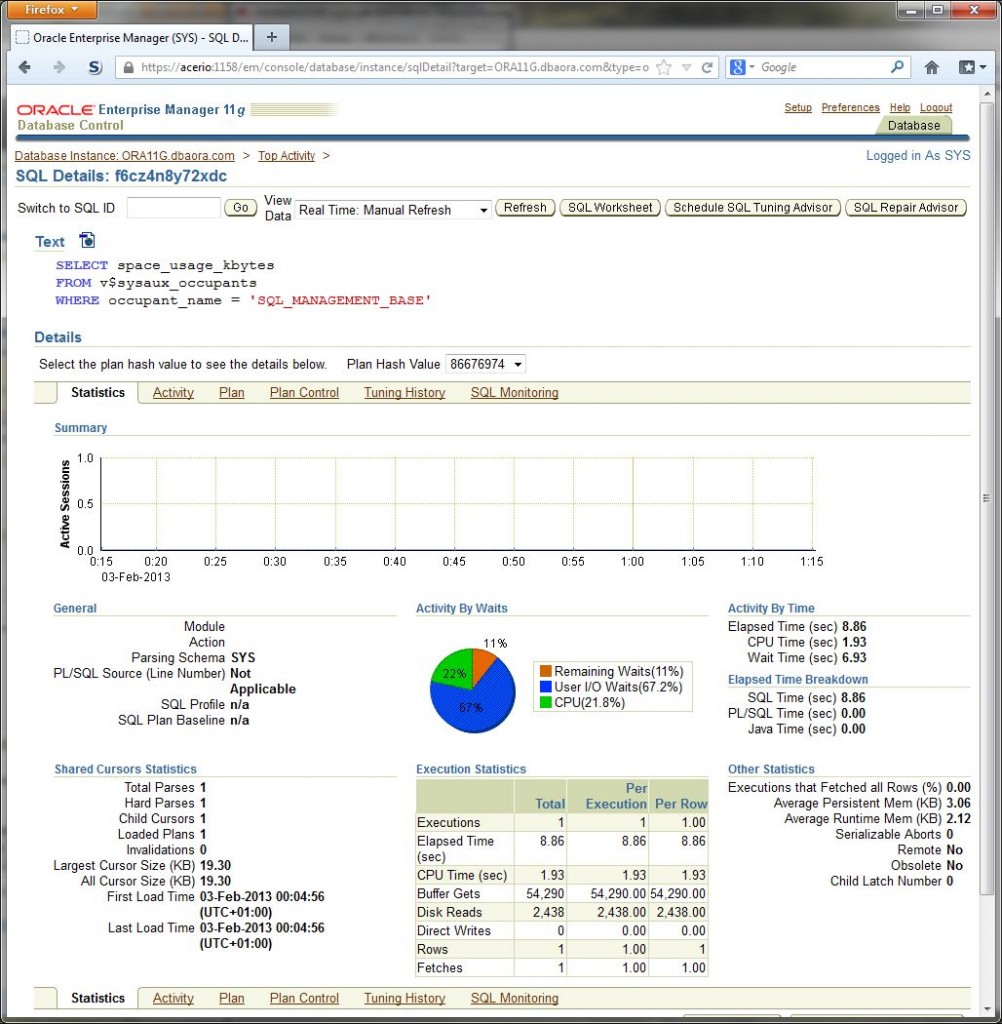Click the Database tab at top right
This screenshot has height=1024, width=1002.
(913, 125)
